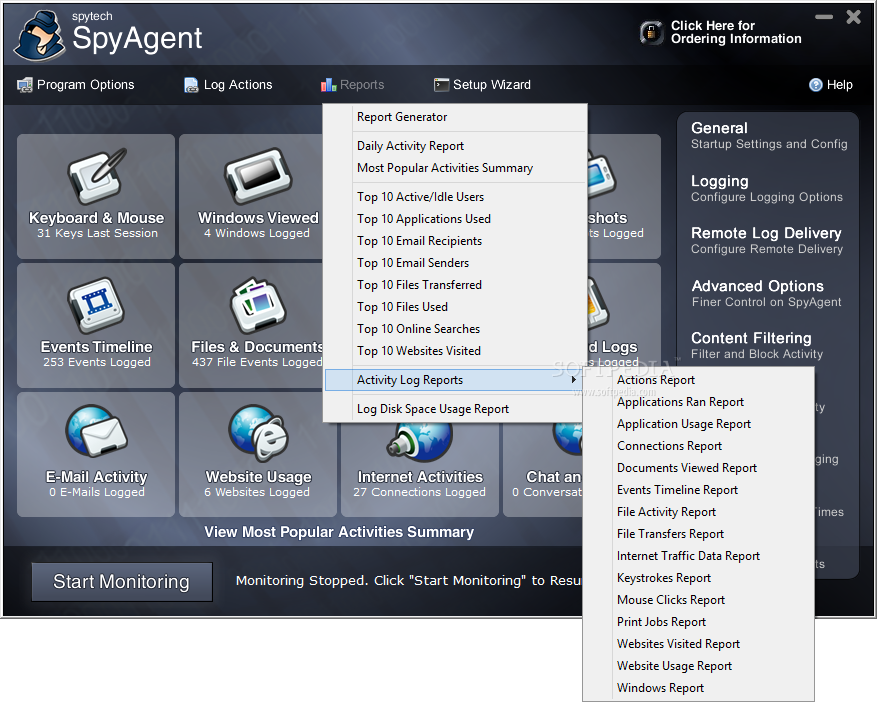The height and width of the screenshot is (702, 877).
Task: Click the Help question mark icon
Action: point(815,85)
